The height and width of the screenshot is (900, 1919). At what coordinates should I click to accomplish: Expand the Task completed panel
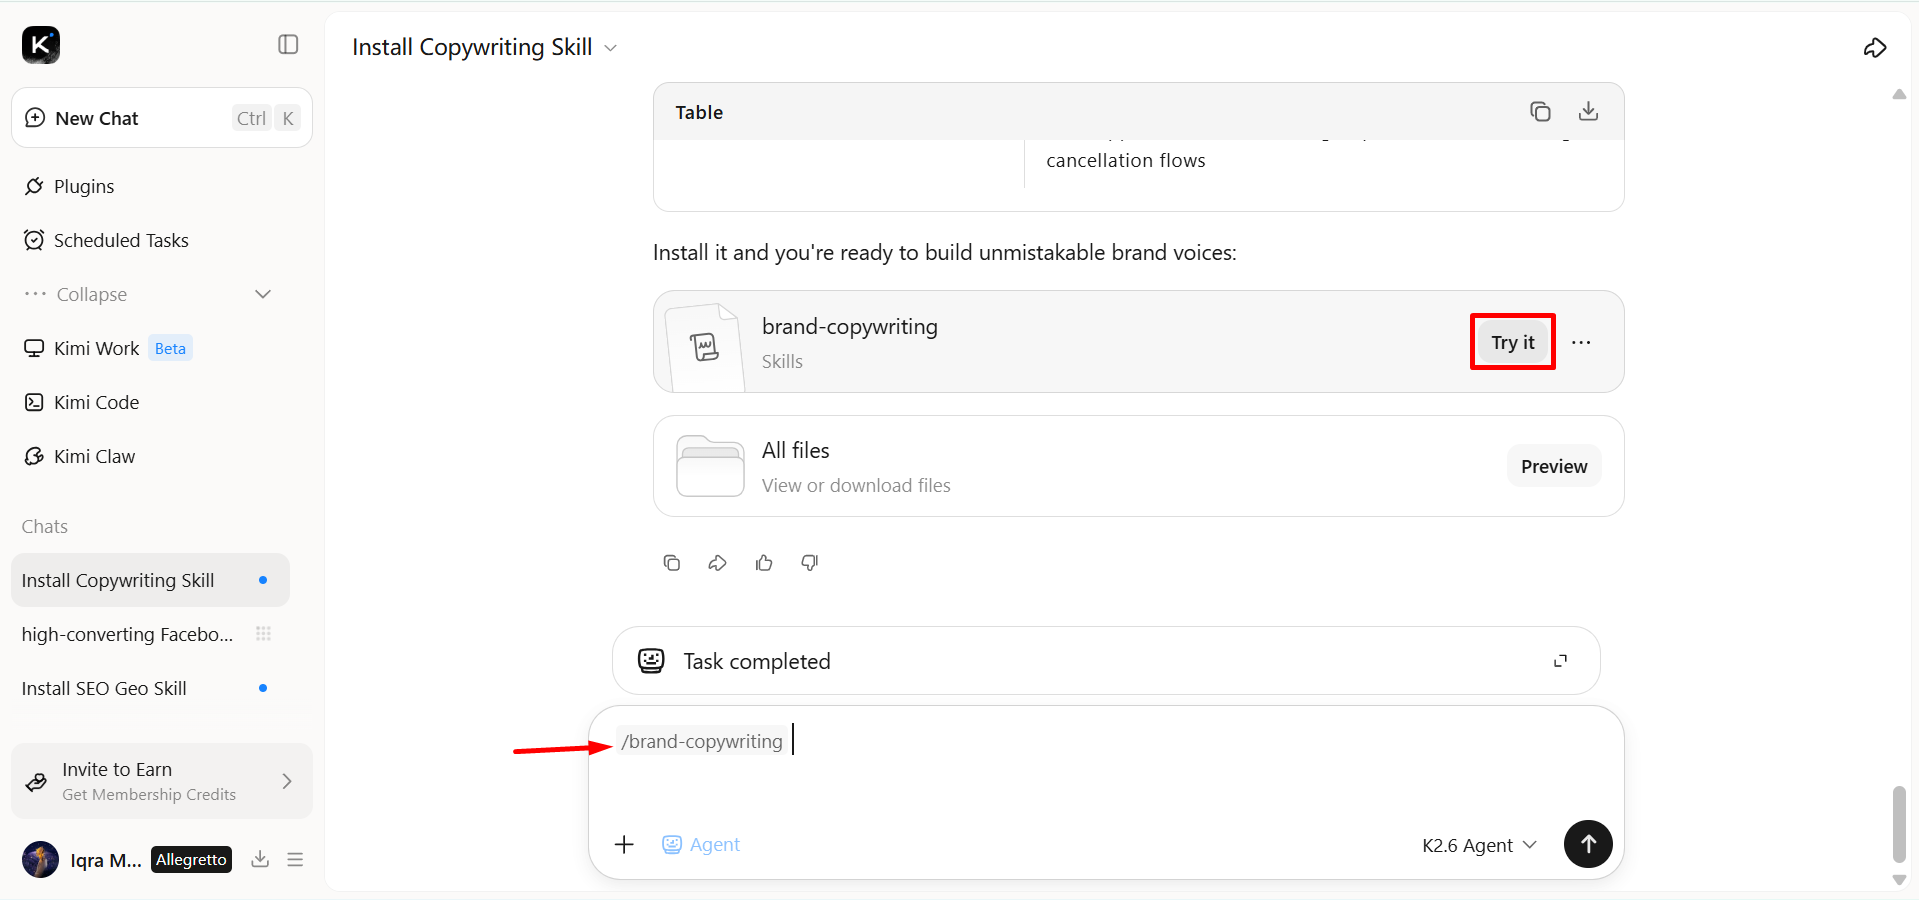[1560, 661]
